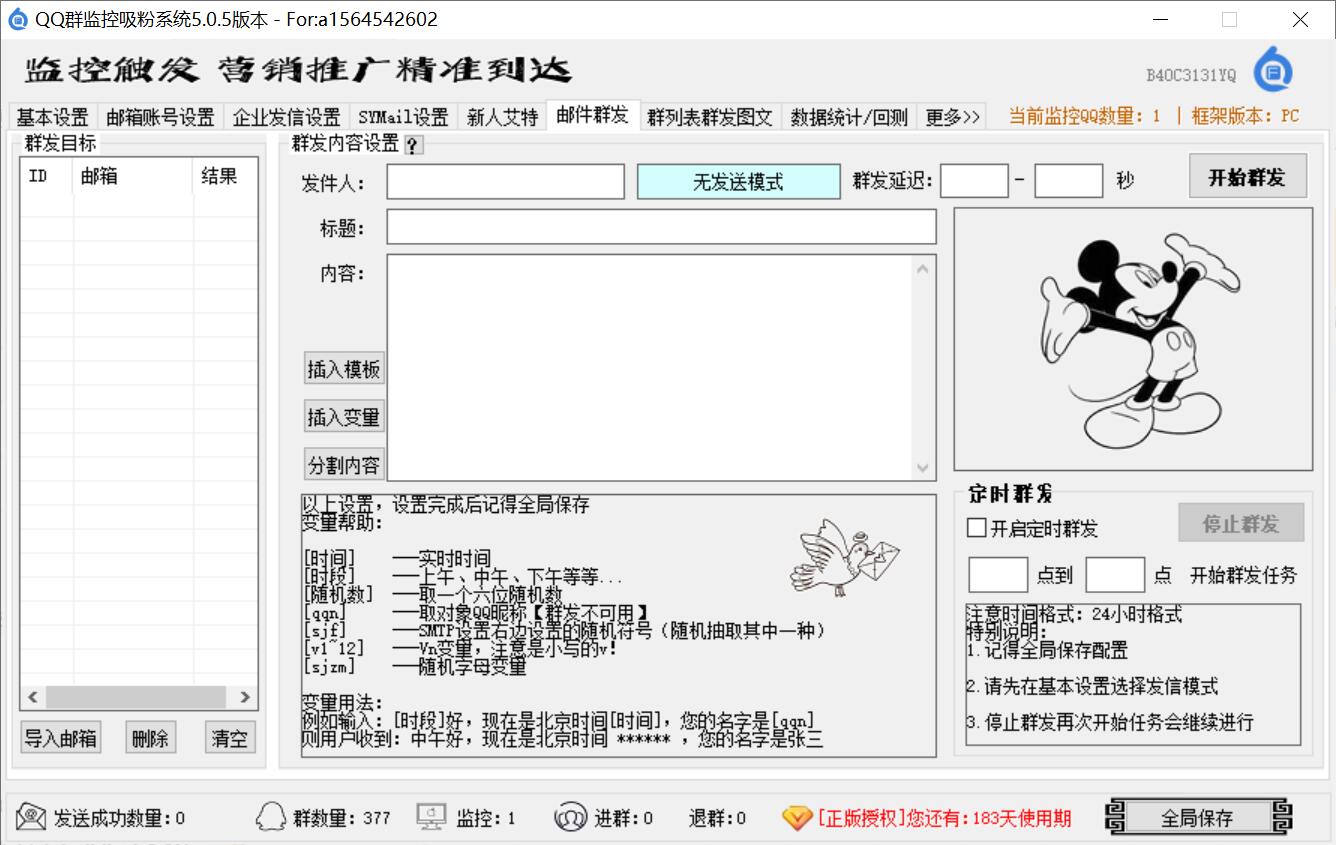Click the second 群发延迟 seconds field
The width and height of the screenshot is (1336, 845).
1069,181
